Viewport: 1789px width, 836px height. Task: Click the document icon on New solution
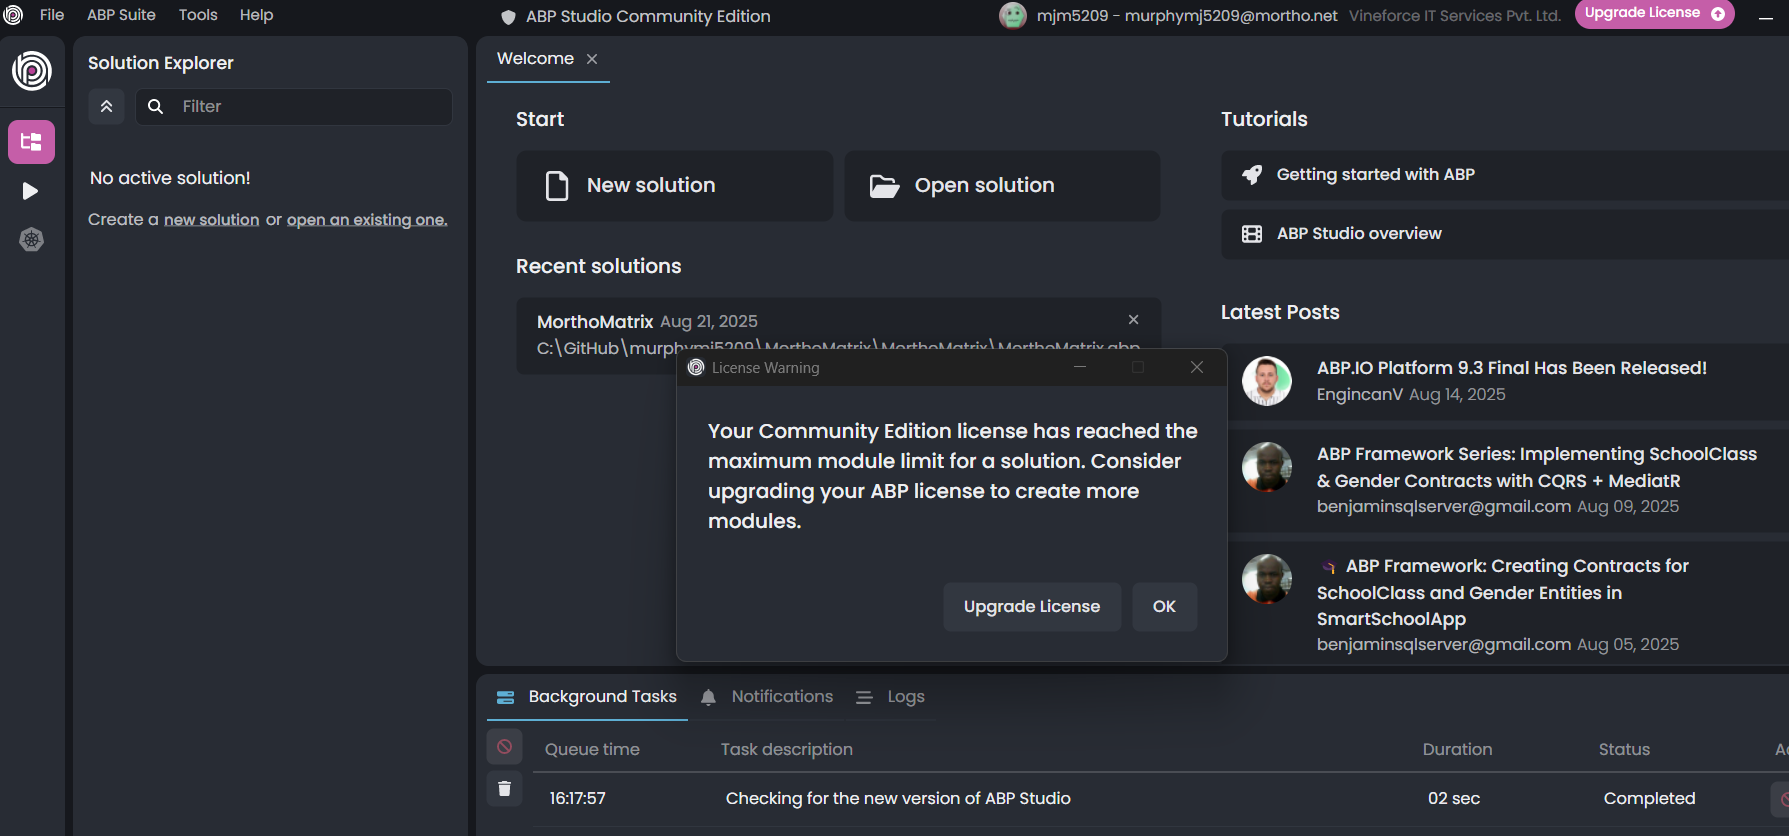557,186
